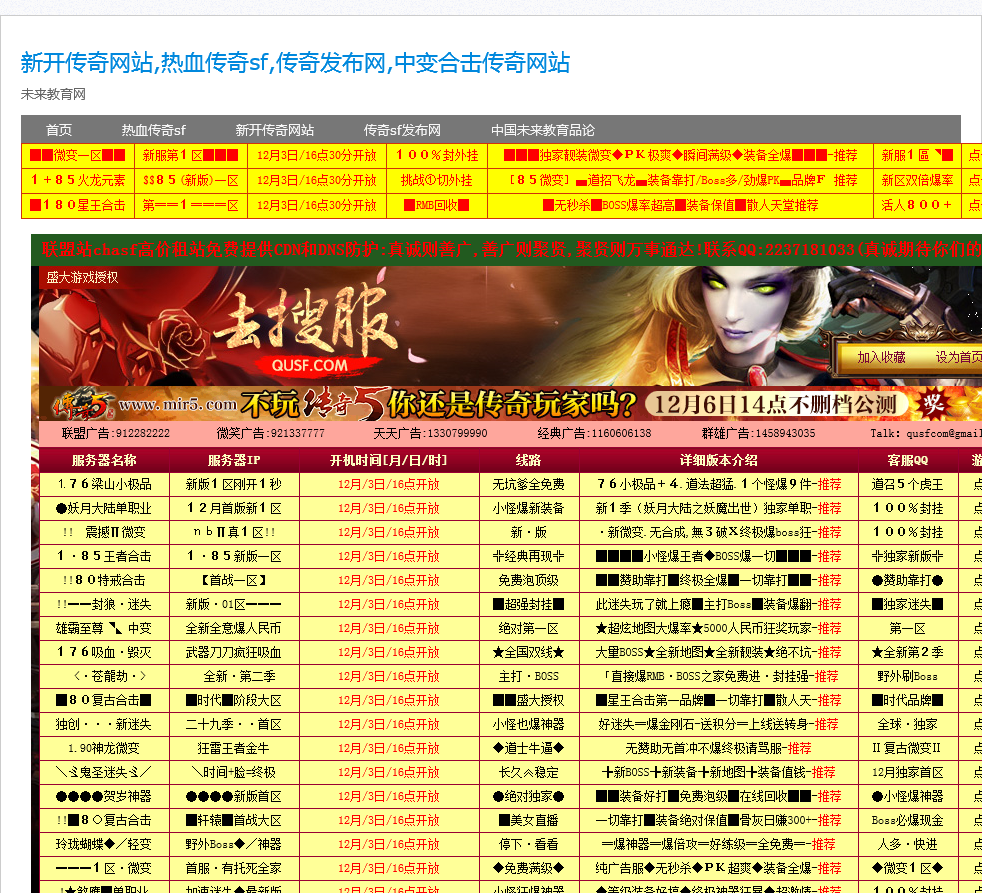Viewport: 982px width, 893px height.
Task: Click the 开机时间[月/日/时] column header
Action: click(x=388, y=460)
